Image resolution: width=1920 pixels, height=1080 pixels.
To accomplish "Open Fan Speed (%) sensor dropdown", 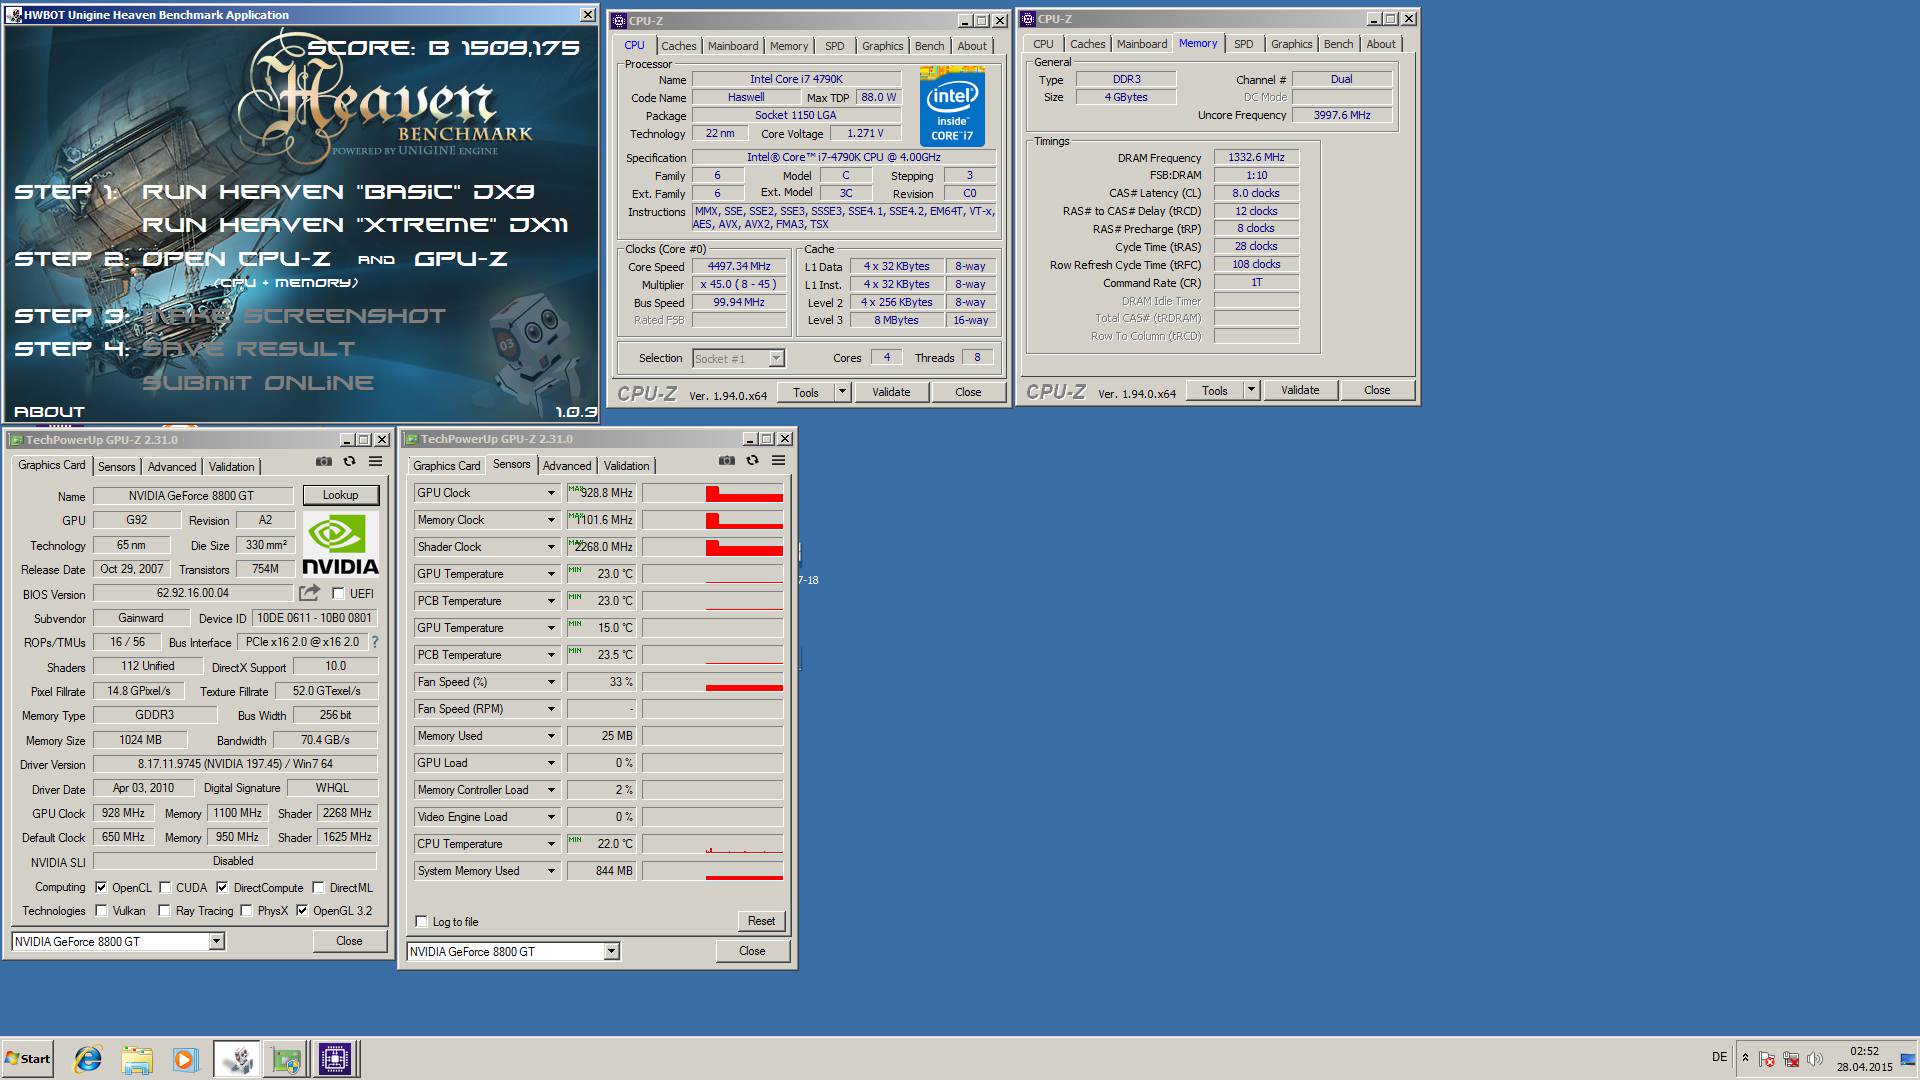I will [550, 682].
